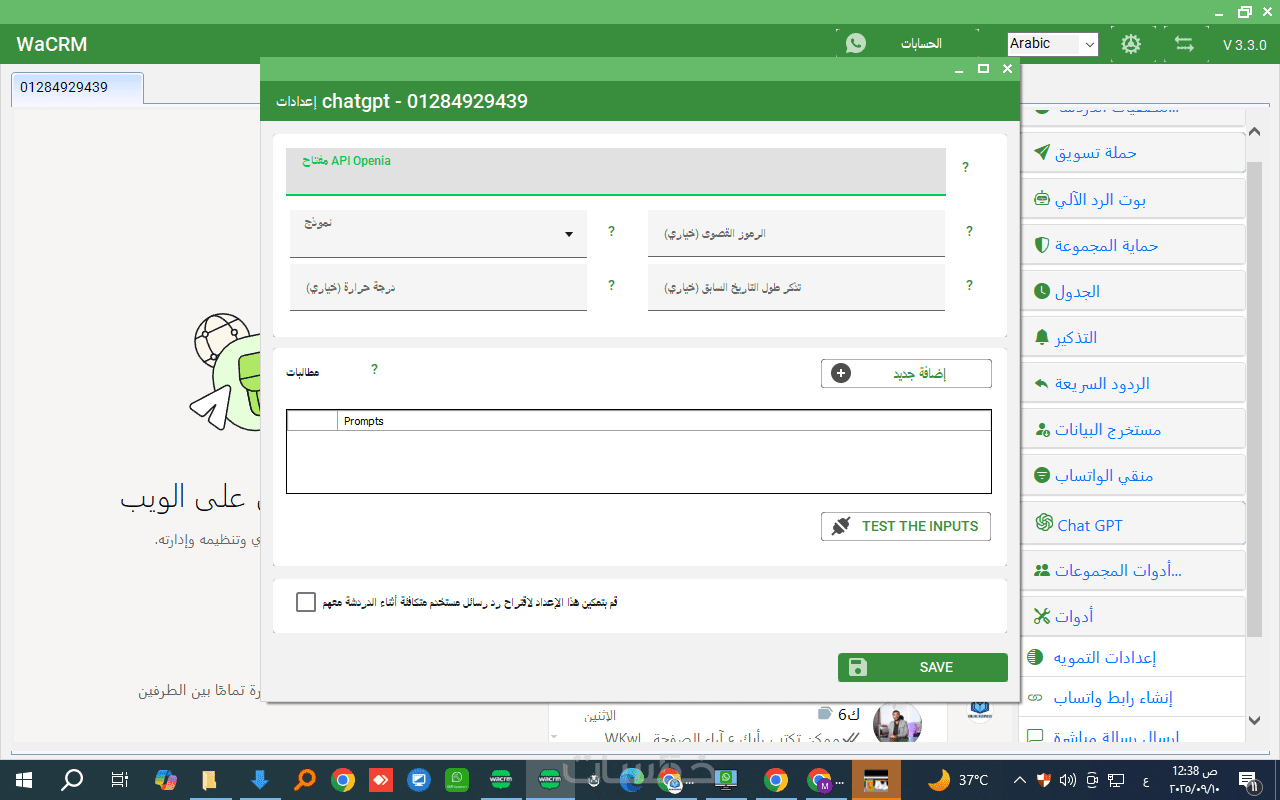Click help icon next to مطالبات label

point(374,369)
